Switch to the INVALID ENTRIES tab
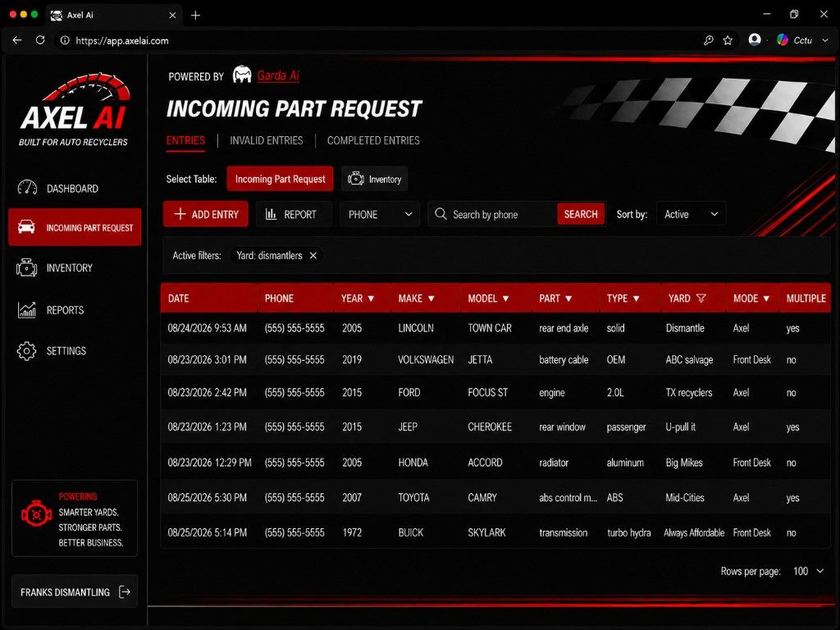Image resolution: width=840 pixels, height=630 pixels. pos(266,140)
